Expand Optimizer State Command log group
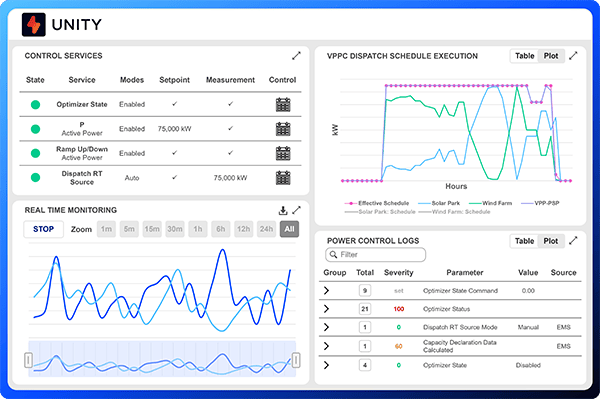Image resolution: width=600 pixels, height=399 pixels. point(326,291)
